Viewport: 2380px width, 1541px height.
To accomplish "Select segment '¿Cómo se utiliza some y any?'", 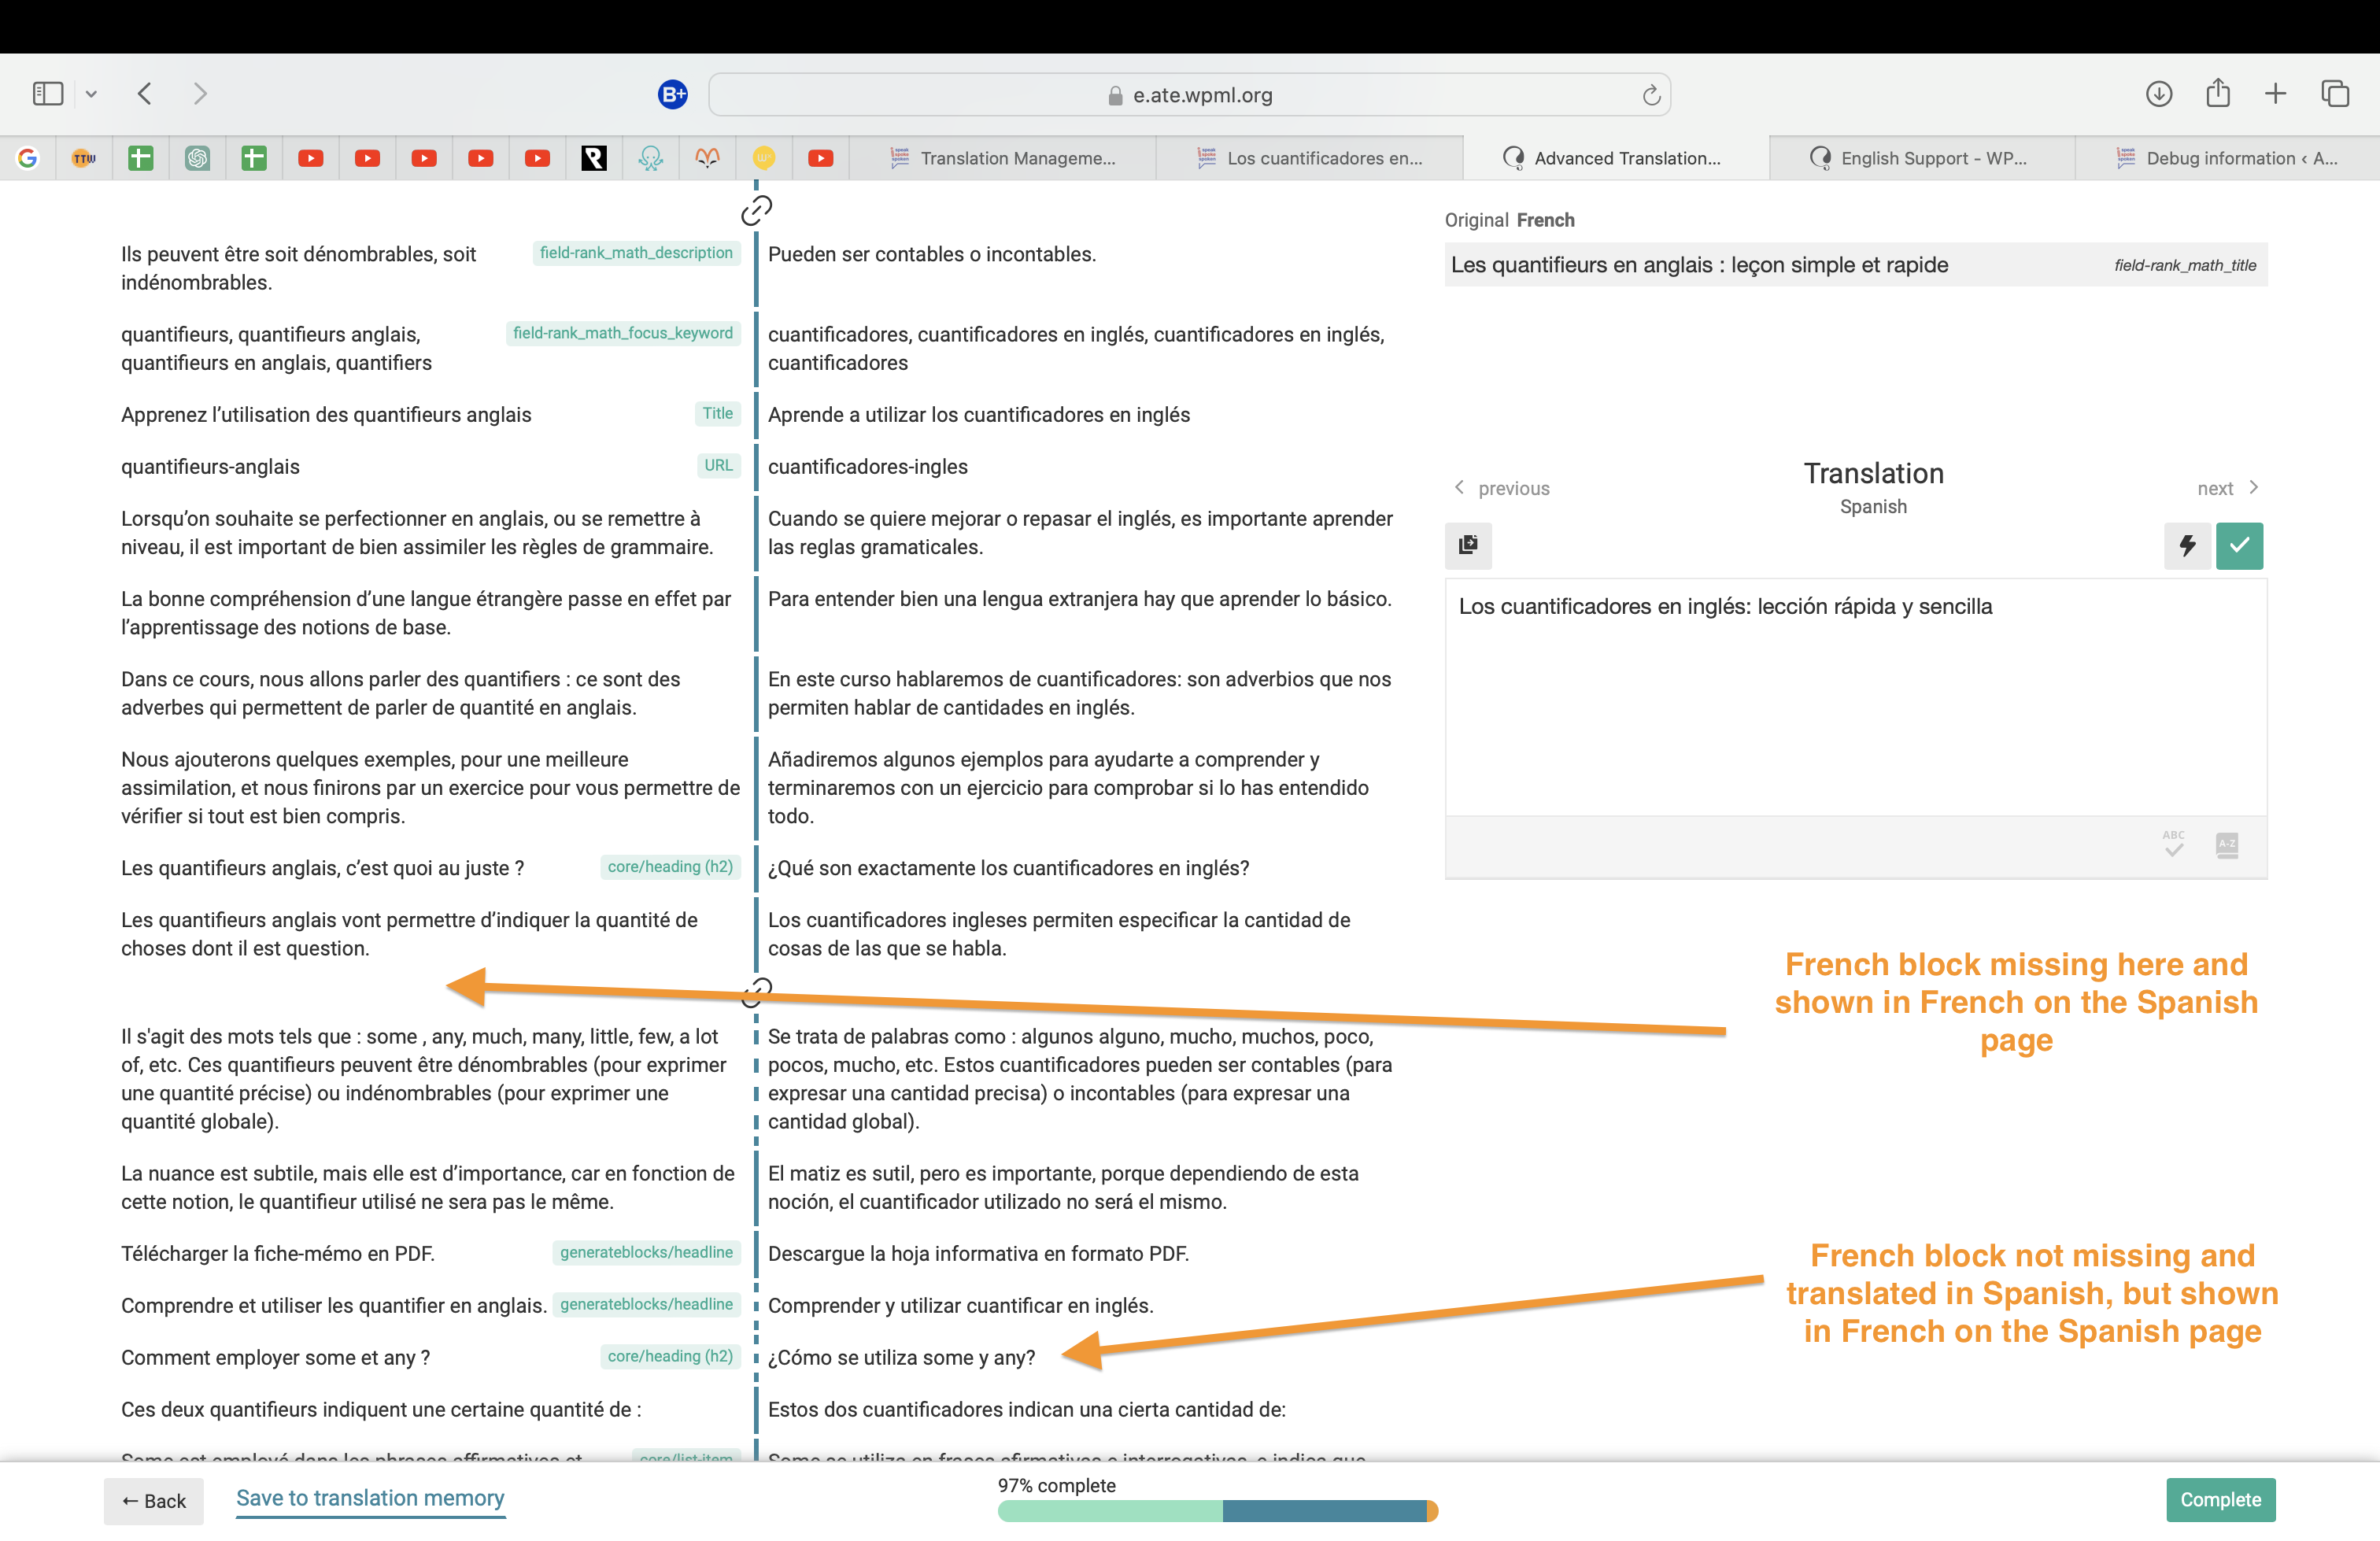I will (x=901, y=1358).
